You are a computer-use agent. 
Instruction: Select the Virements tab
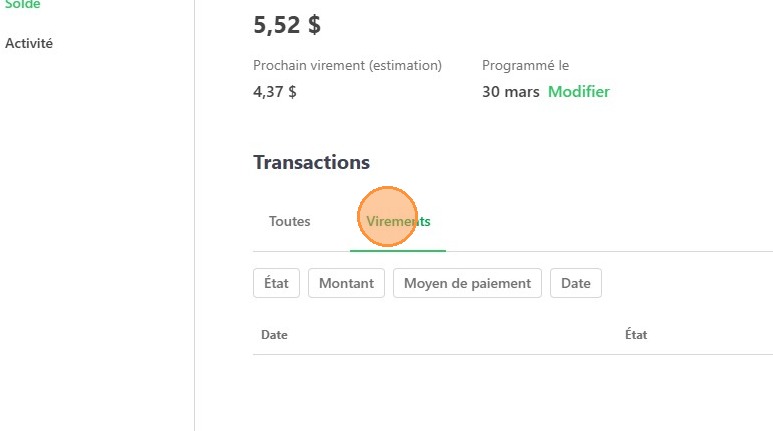(x=398, y=221)
